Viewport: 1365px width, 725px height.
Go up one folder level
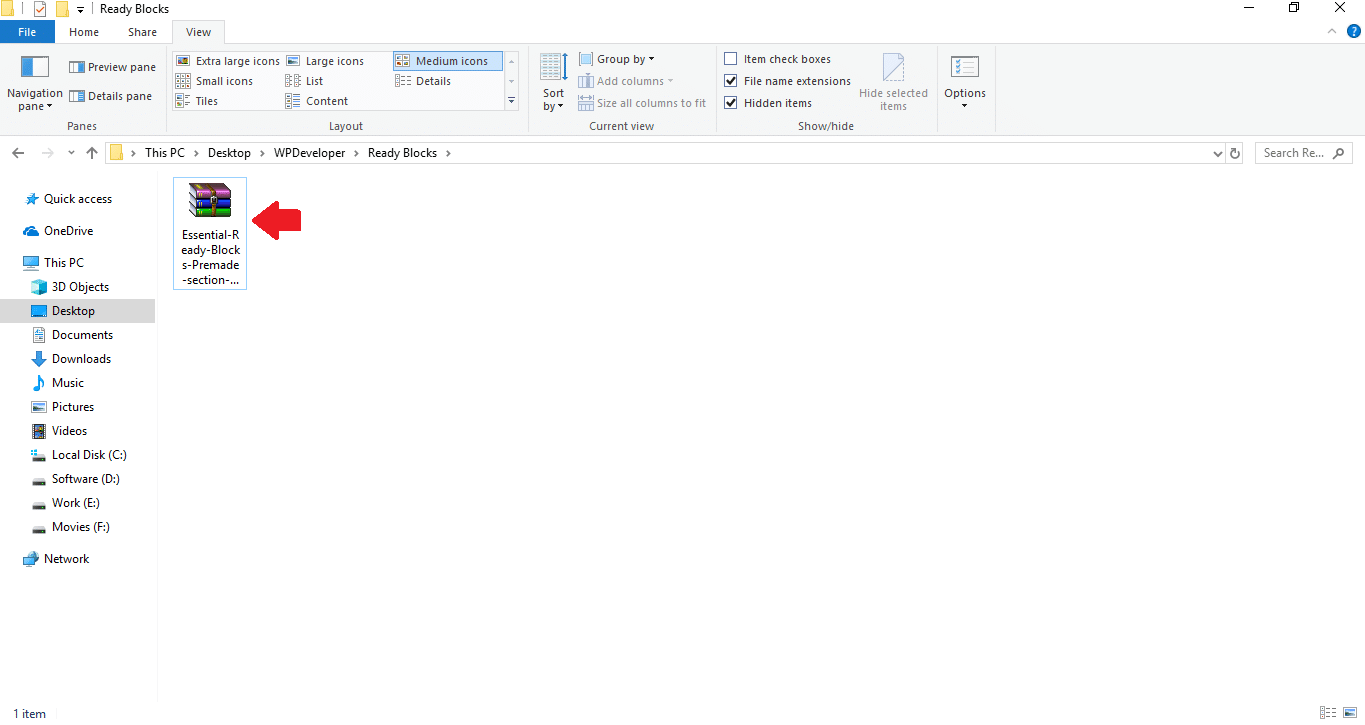click(x=92, y=153)
